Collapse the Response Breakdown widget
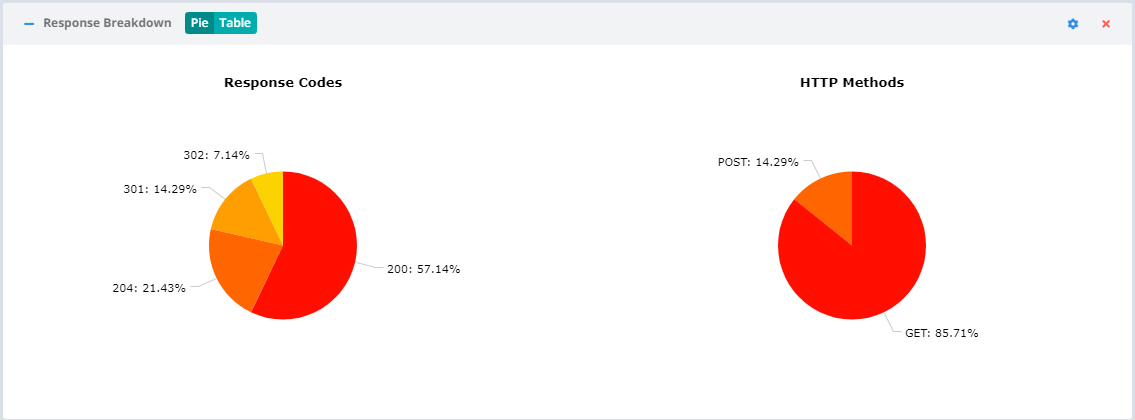 coord(29,23)
